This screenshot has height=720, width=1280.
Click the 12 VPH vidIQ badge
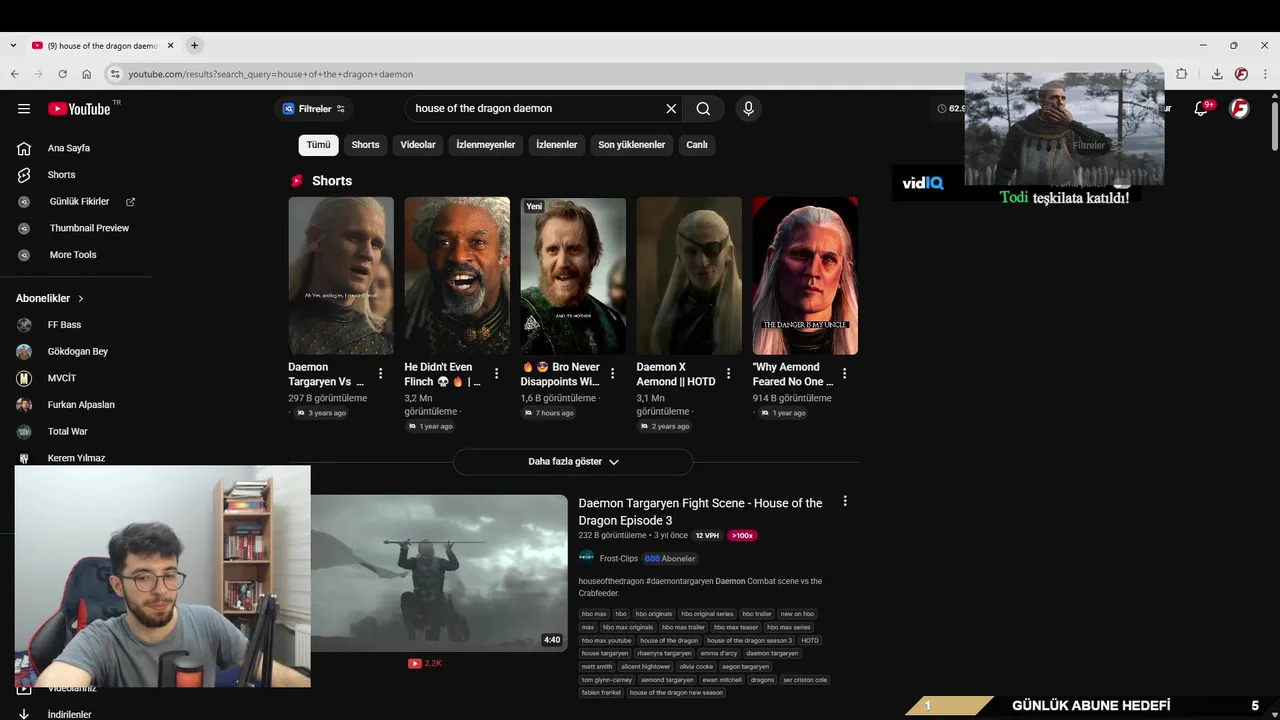[707, 536]
